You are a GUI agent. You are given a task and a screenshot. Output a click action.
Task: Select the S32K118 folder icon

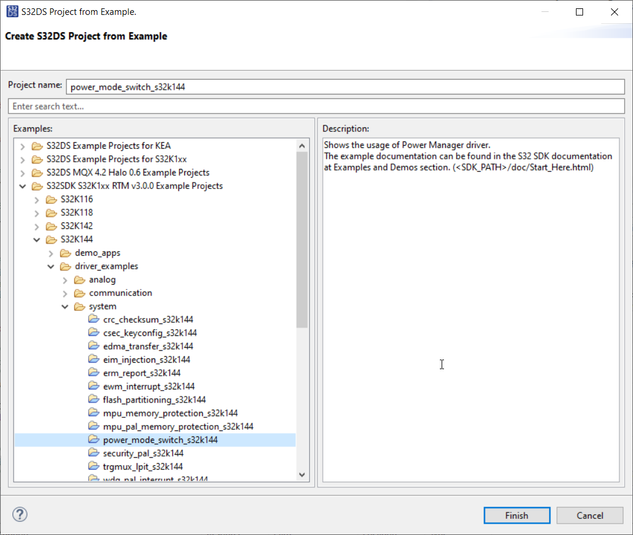[51, 212]
